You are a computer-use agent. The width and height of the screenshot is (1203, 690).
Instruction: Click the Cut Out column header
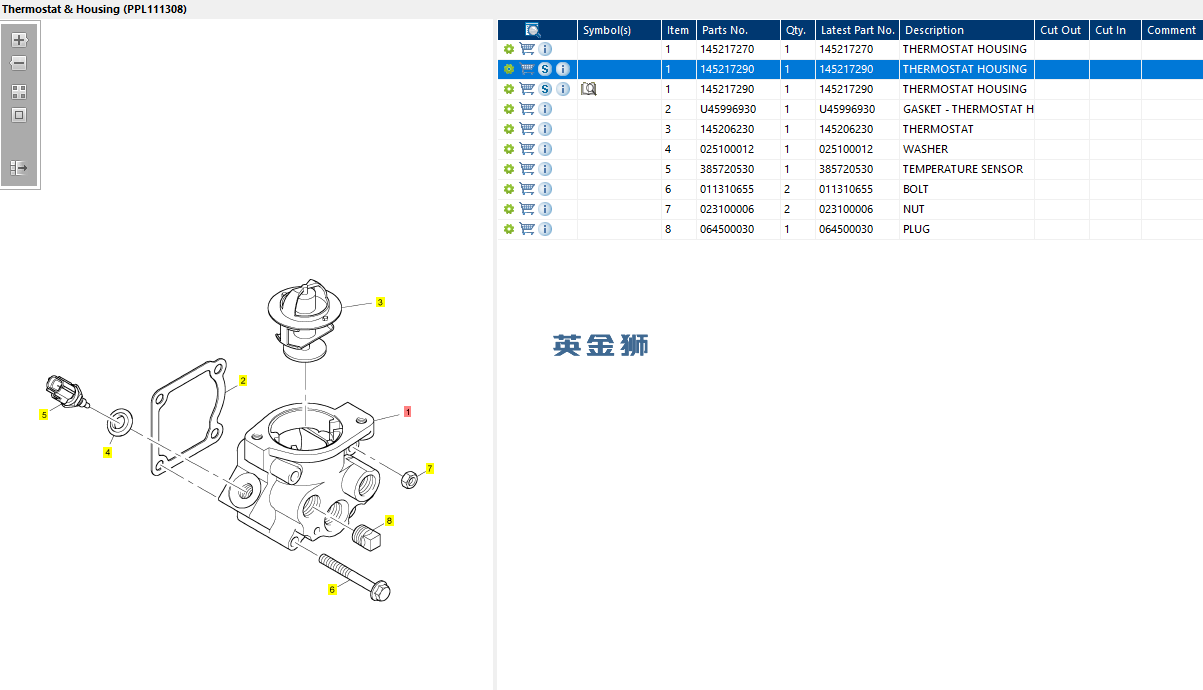coord(1062,30)
